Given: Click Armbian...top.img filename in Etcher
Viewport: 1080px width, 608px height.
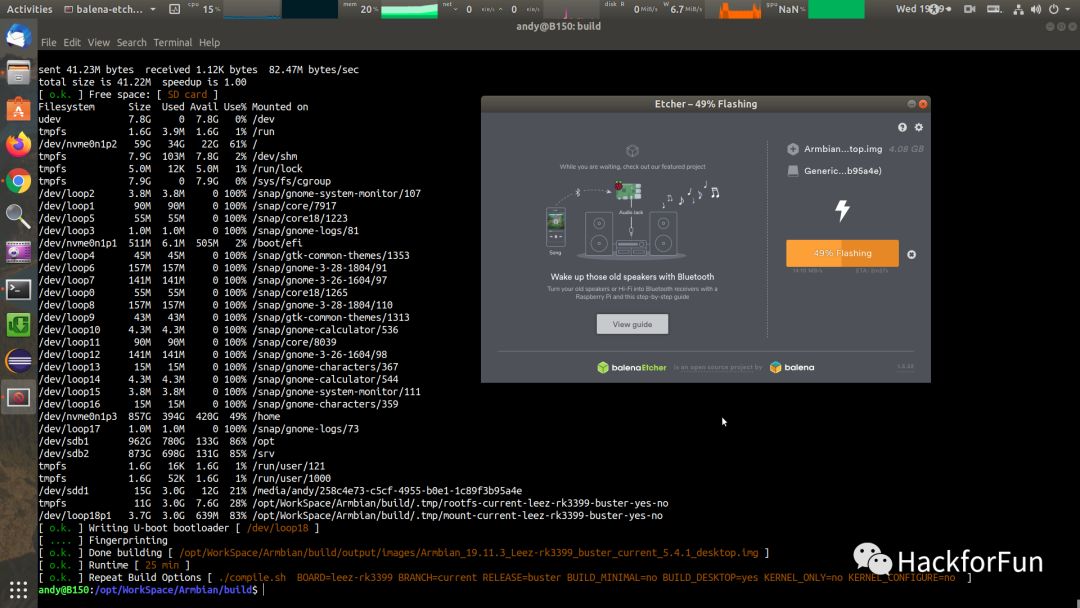Looking at the screenshot, I should pyautogui.click(x=843, y=149).
